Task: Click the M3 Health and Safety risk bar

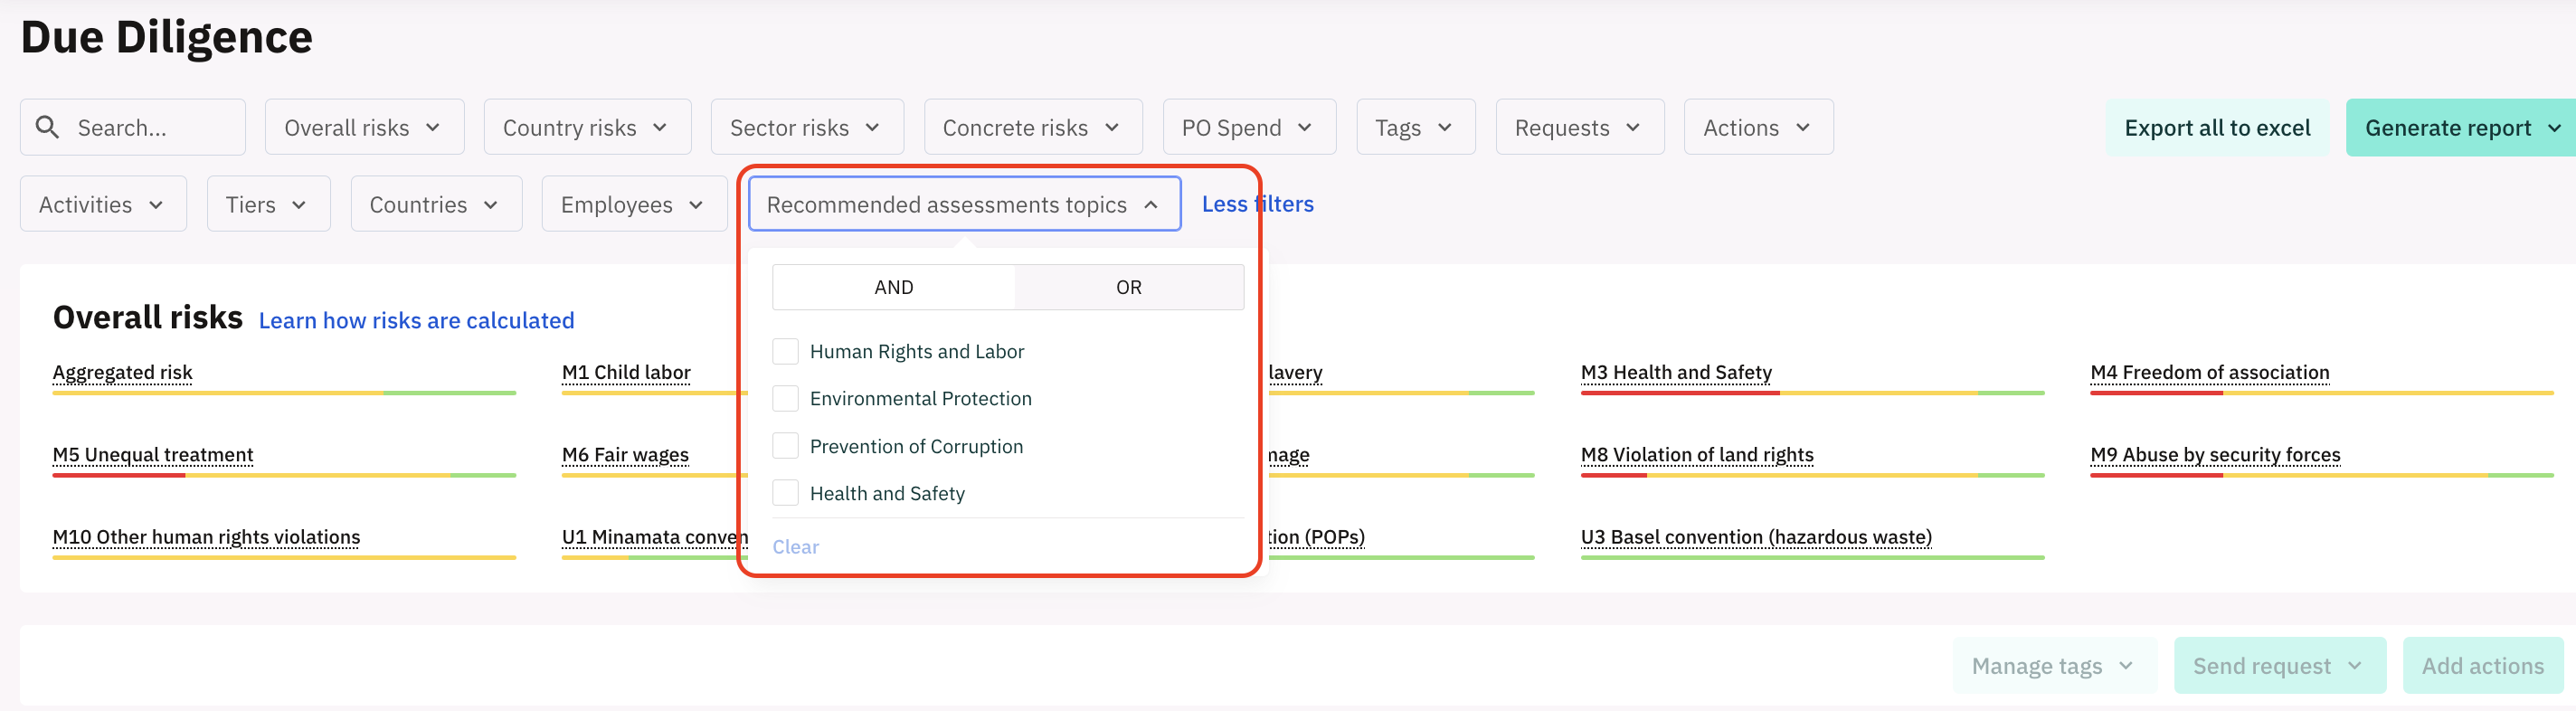Action: point(1812,393)
